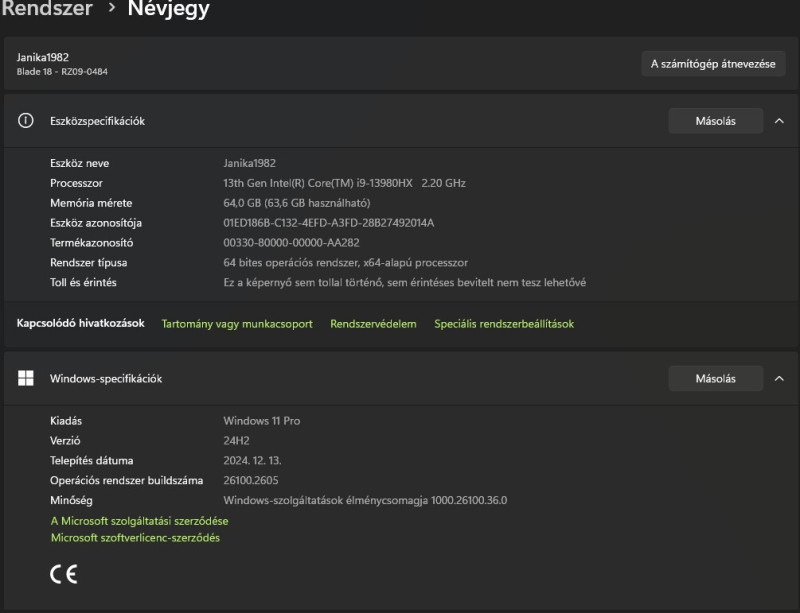The height and width of the screenshot is (613, 800).
Task: Collapse the Eszközspecifikációk section chevron
Action: pyautogui.click(x=779, y=121)
